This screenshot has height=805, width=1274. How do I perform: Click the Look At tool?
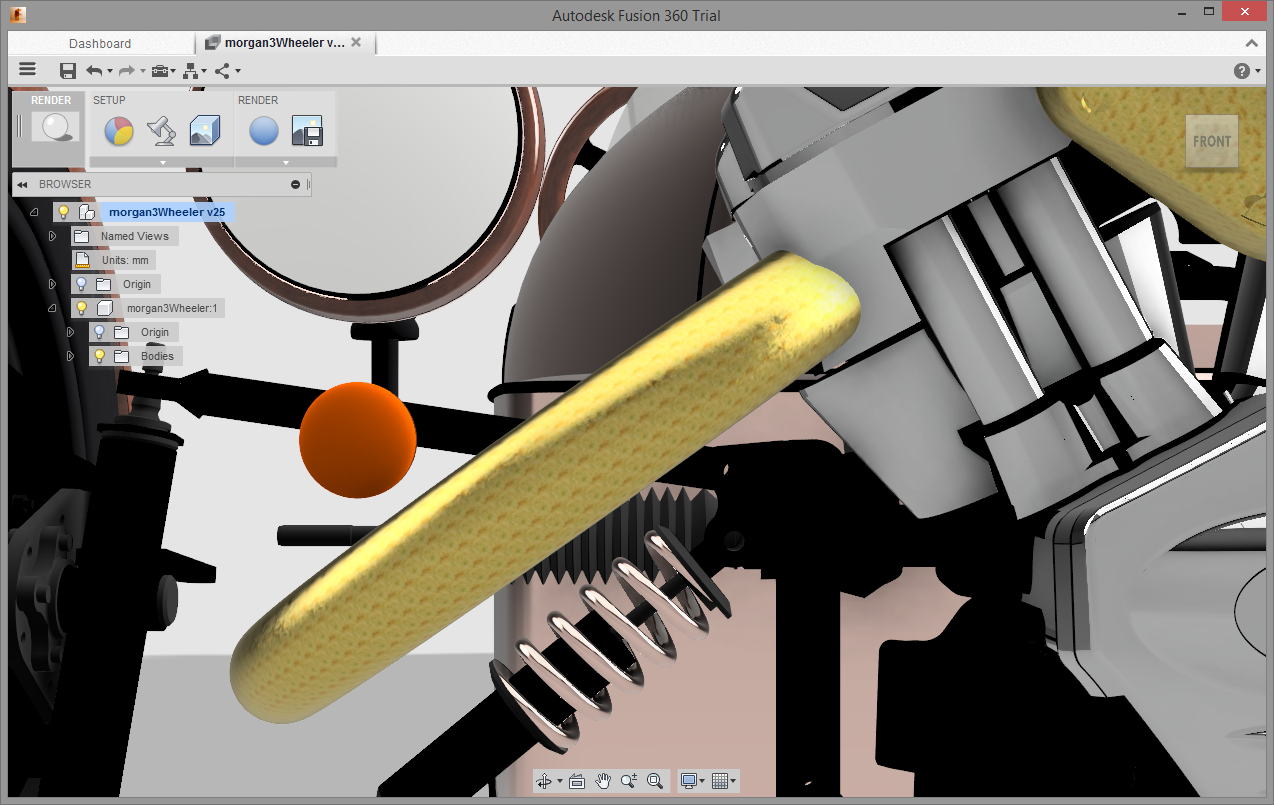[577, 781]
